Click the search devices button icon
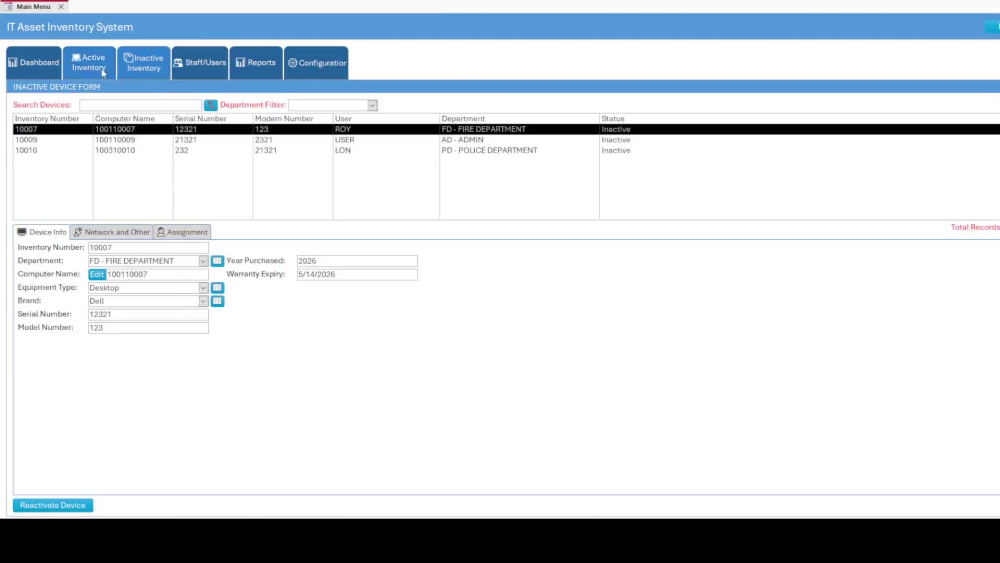Viewport: 1000px width, 563px height. 210,105
